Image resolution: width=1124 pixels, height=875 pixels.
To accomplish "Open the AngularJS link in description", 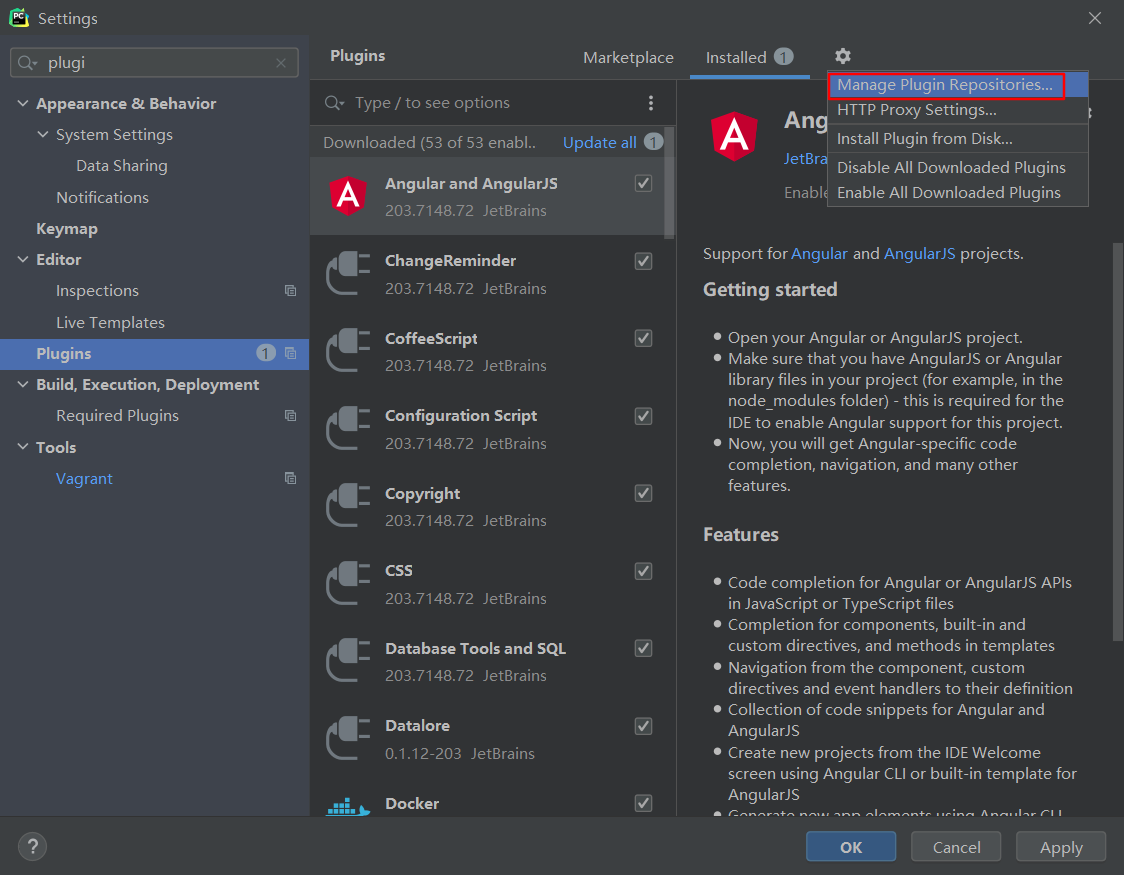I will point(919,254).
